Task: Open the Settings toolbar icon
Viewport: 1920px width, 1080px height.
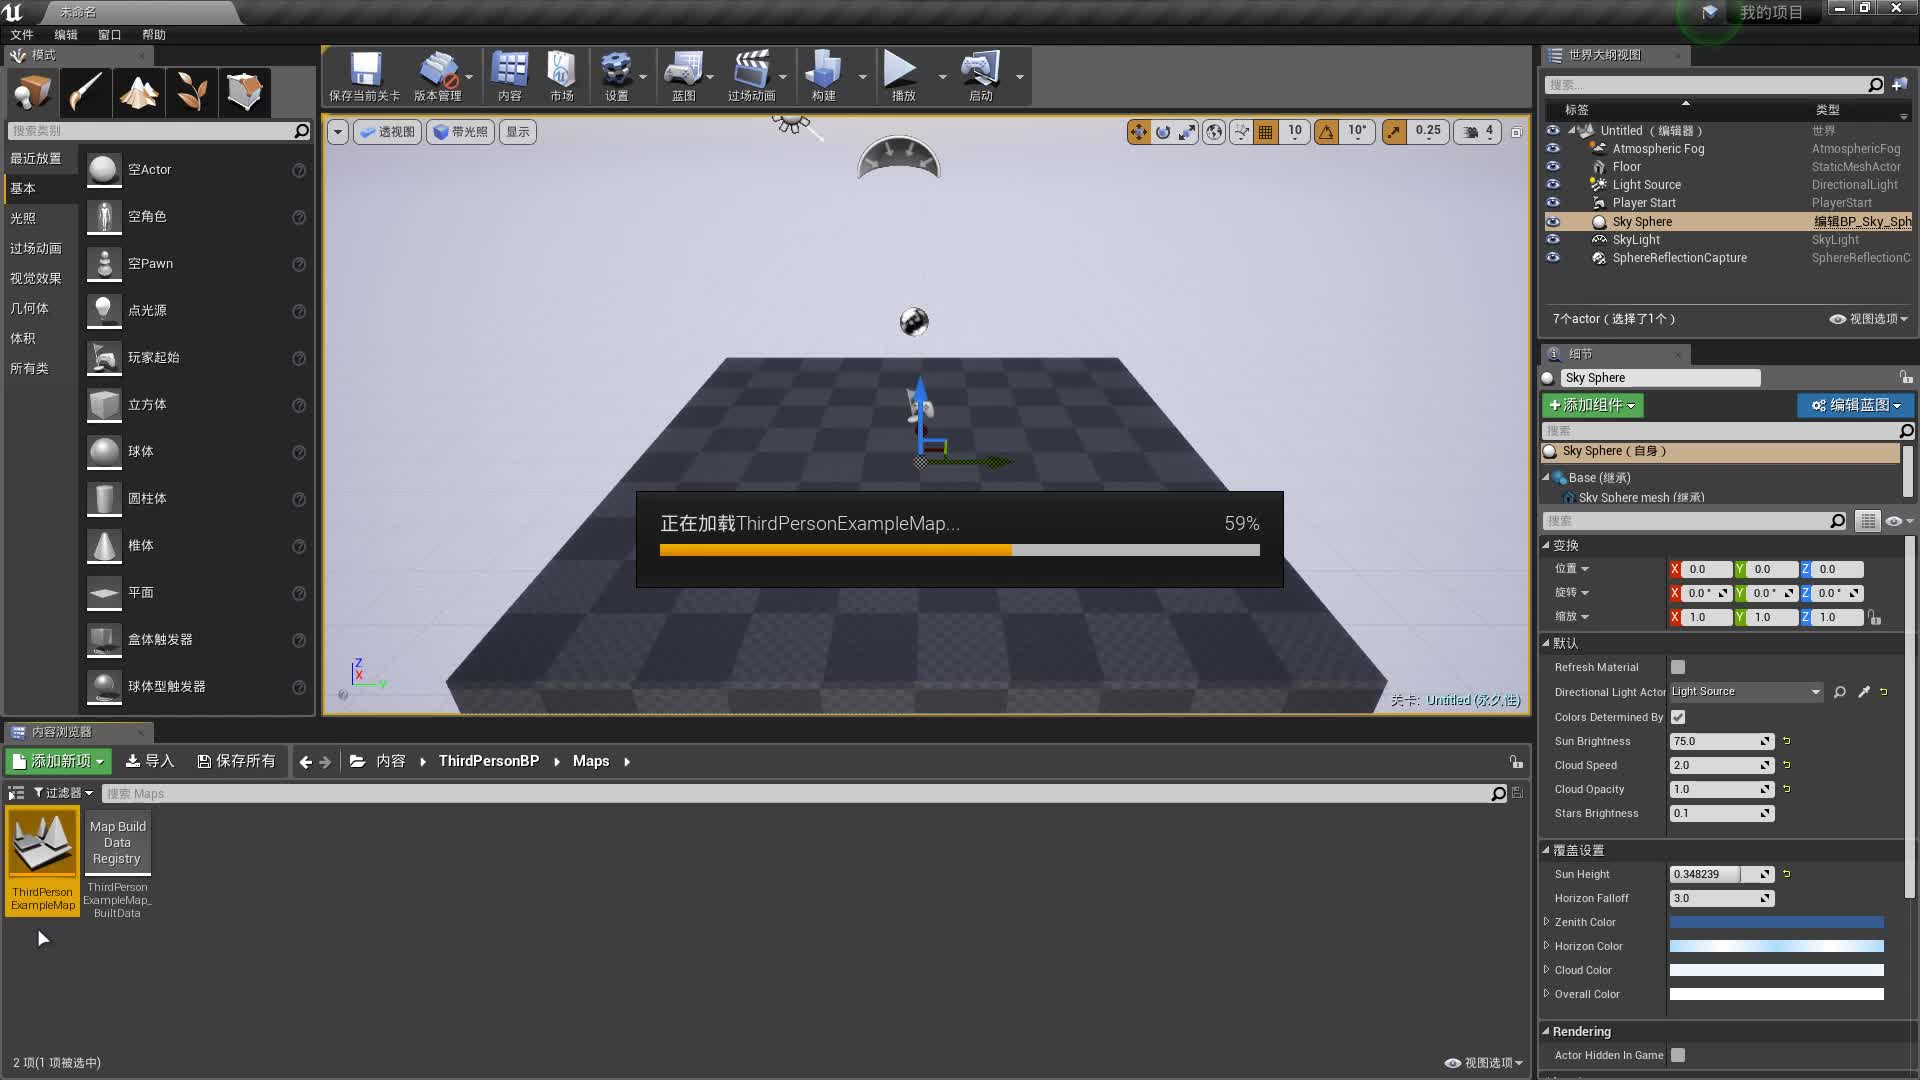Action: [616, 70]
